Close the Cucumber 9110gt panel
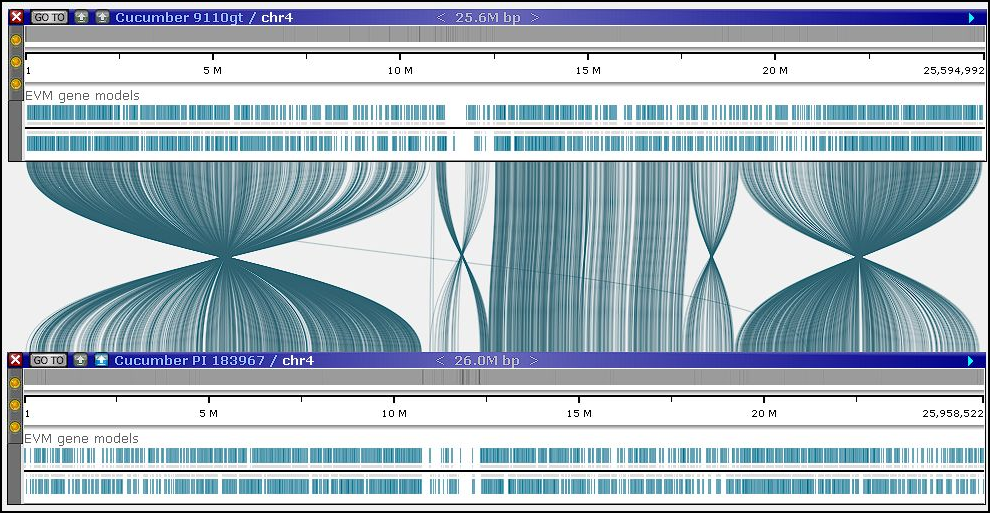 tap(16, 17)
